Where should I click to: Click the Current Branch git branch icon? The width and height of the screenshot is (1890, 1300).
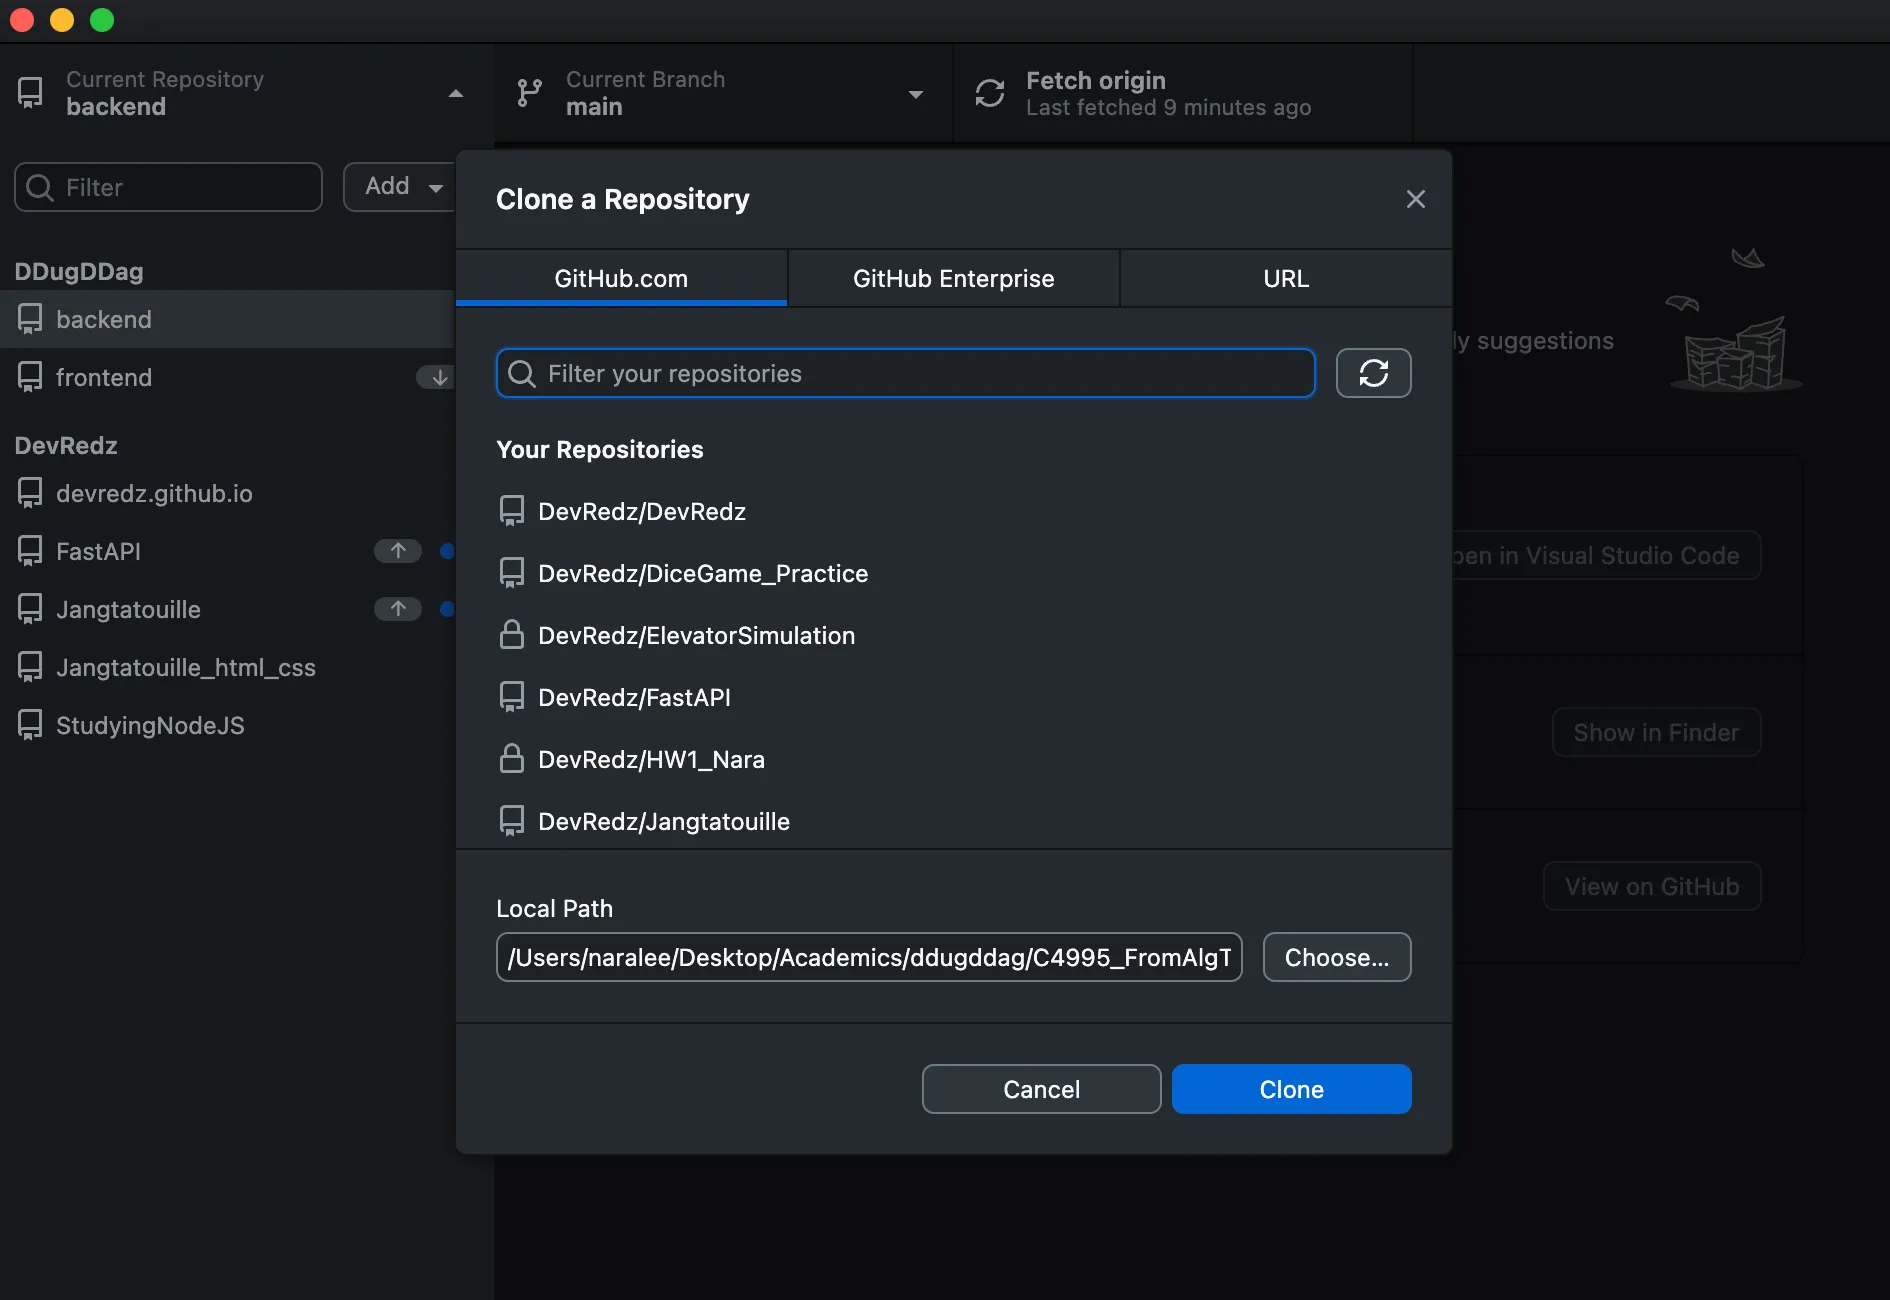click(x=529, y=93)
